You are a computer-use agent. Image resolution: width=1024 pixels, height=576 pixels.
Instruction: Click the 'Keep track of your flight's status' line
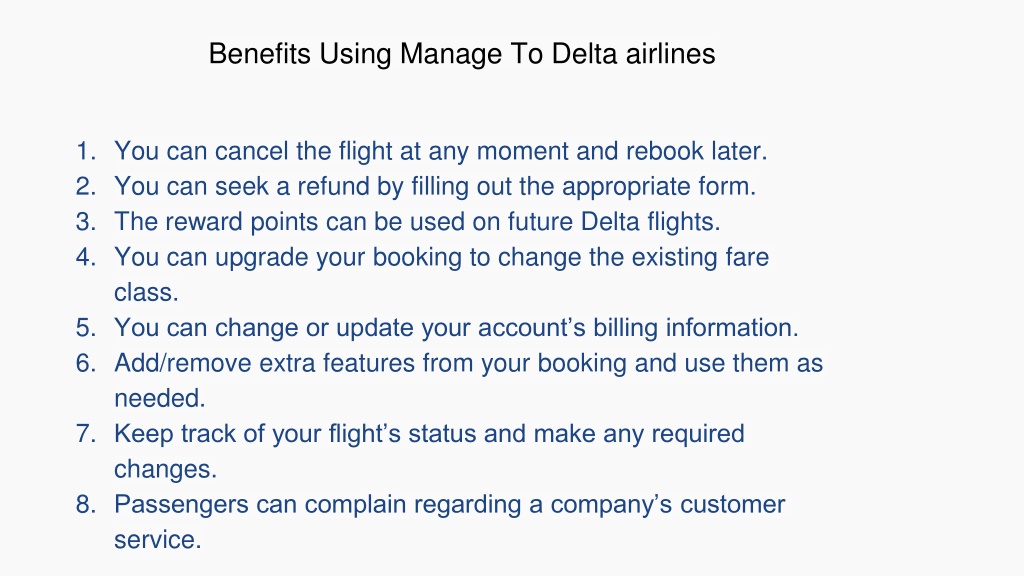click(429, 434)
